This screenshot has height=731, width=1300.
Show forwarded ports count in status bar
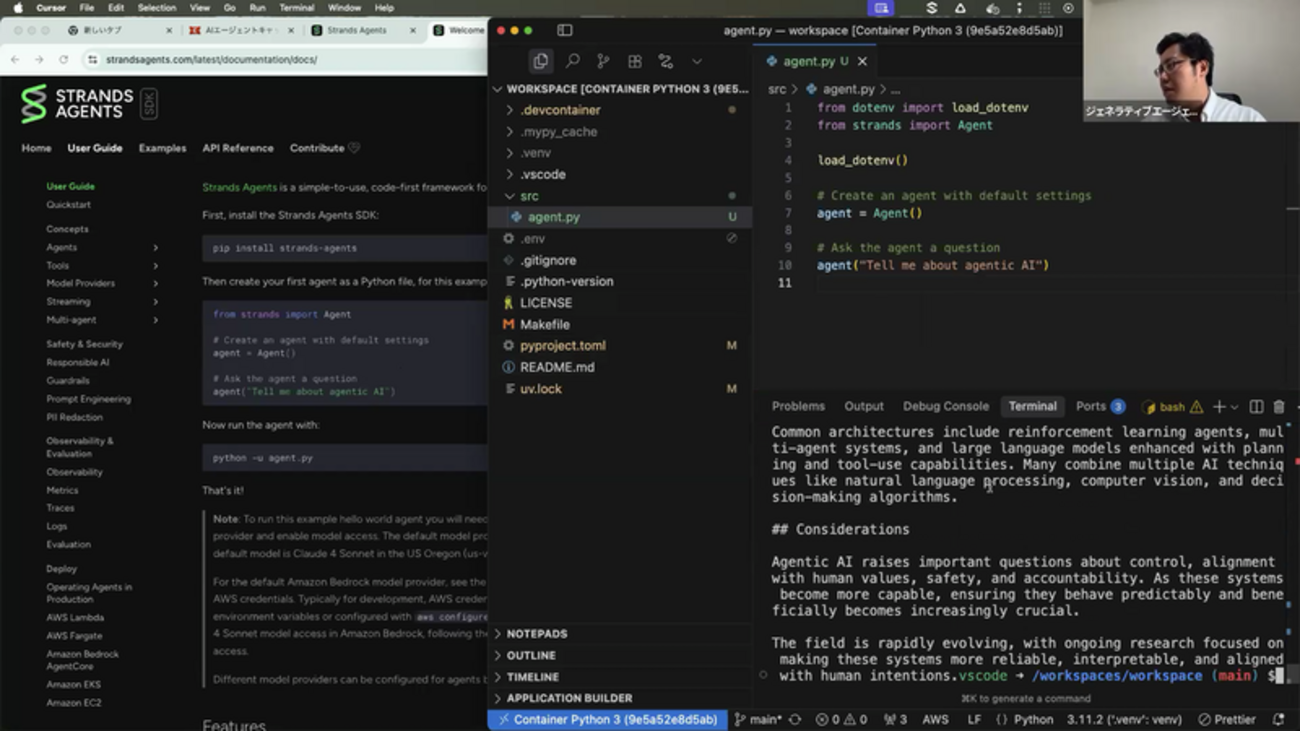895,720
